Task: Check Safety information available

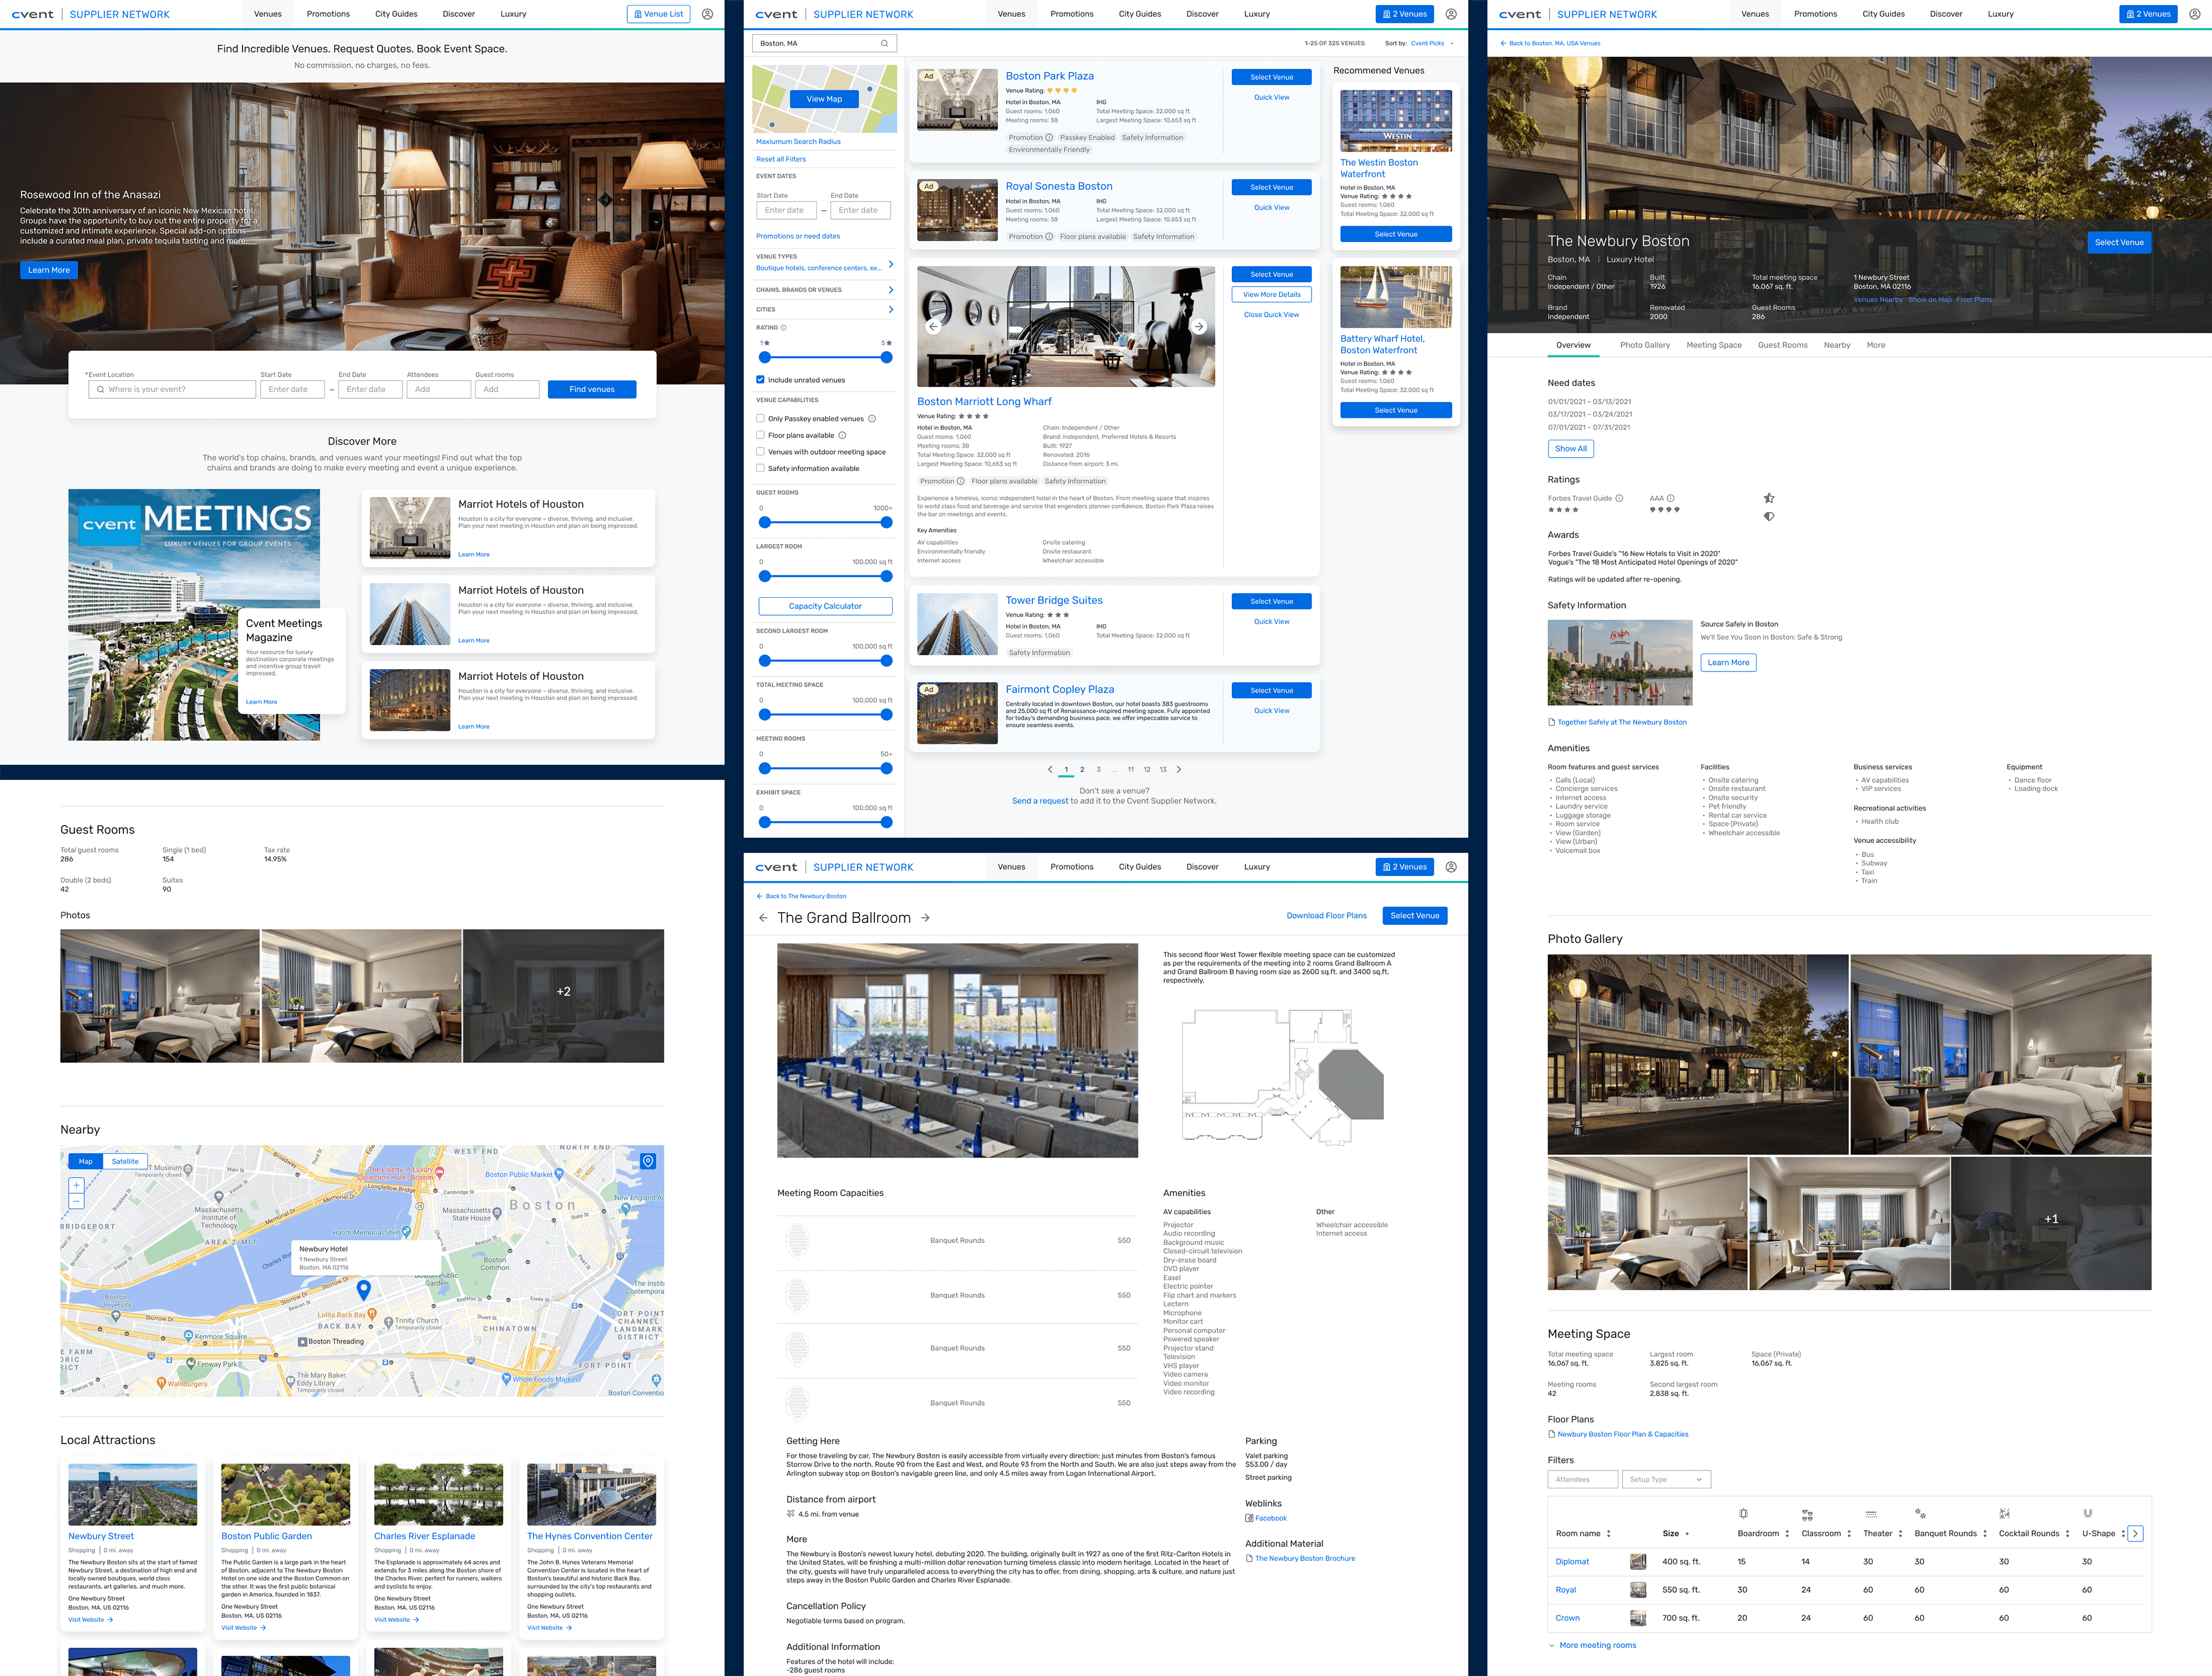Action: pos(760,468)
